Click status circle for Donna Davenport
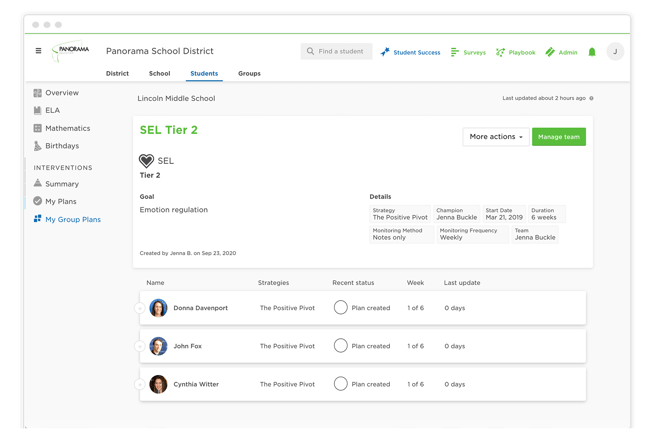654x448 pixels. pyautogui.click(x=340, y=307)
